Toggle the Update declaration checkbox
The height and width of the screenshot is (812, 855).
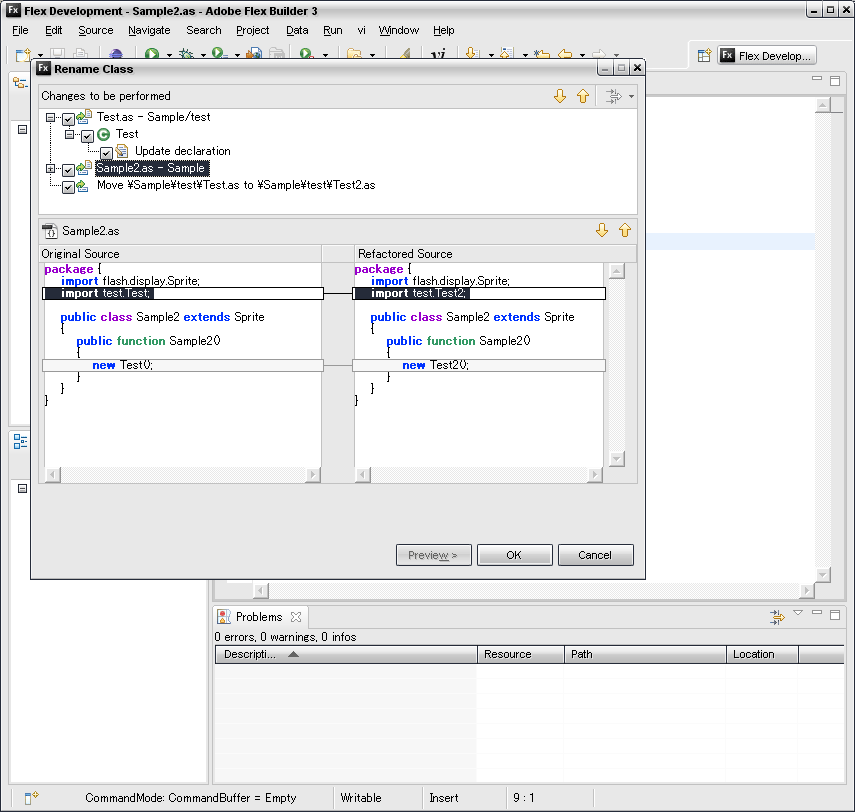point(106,153)
